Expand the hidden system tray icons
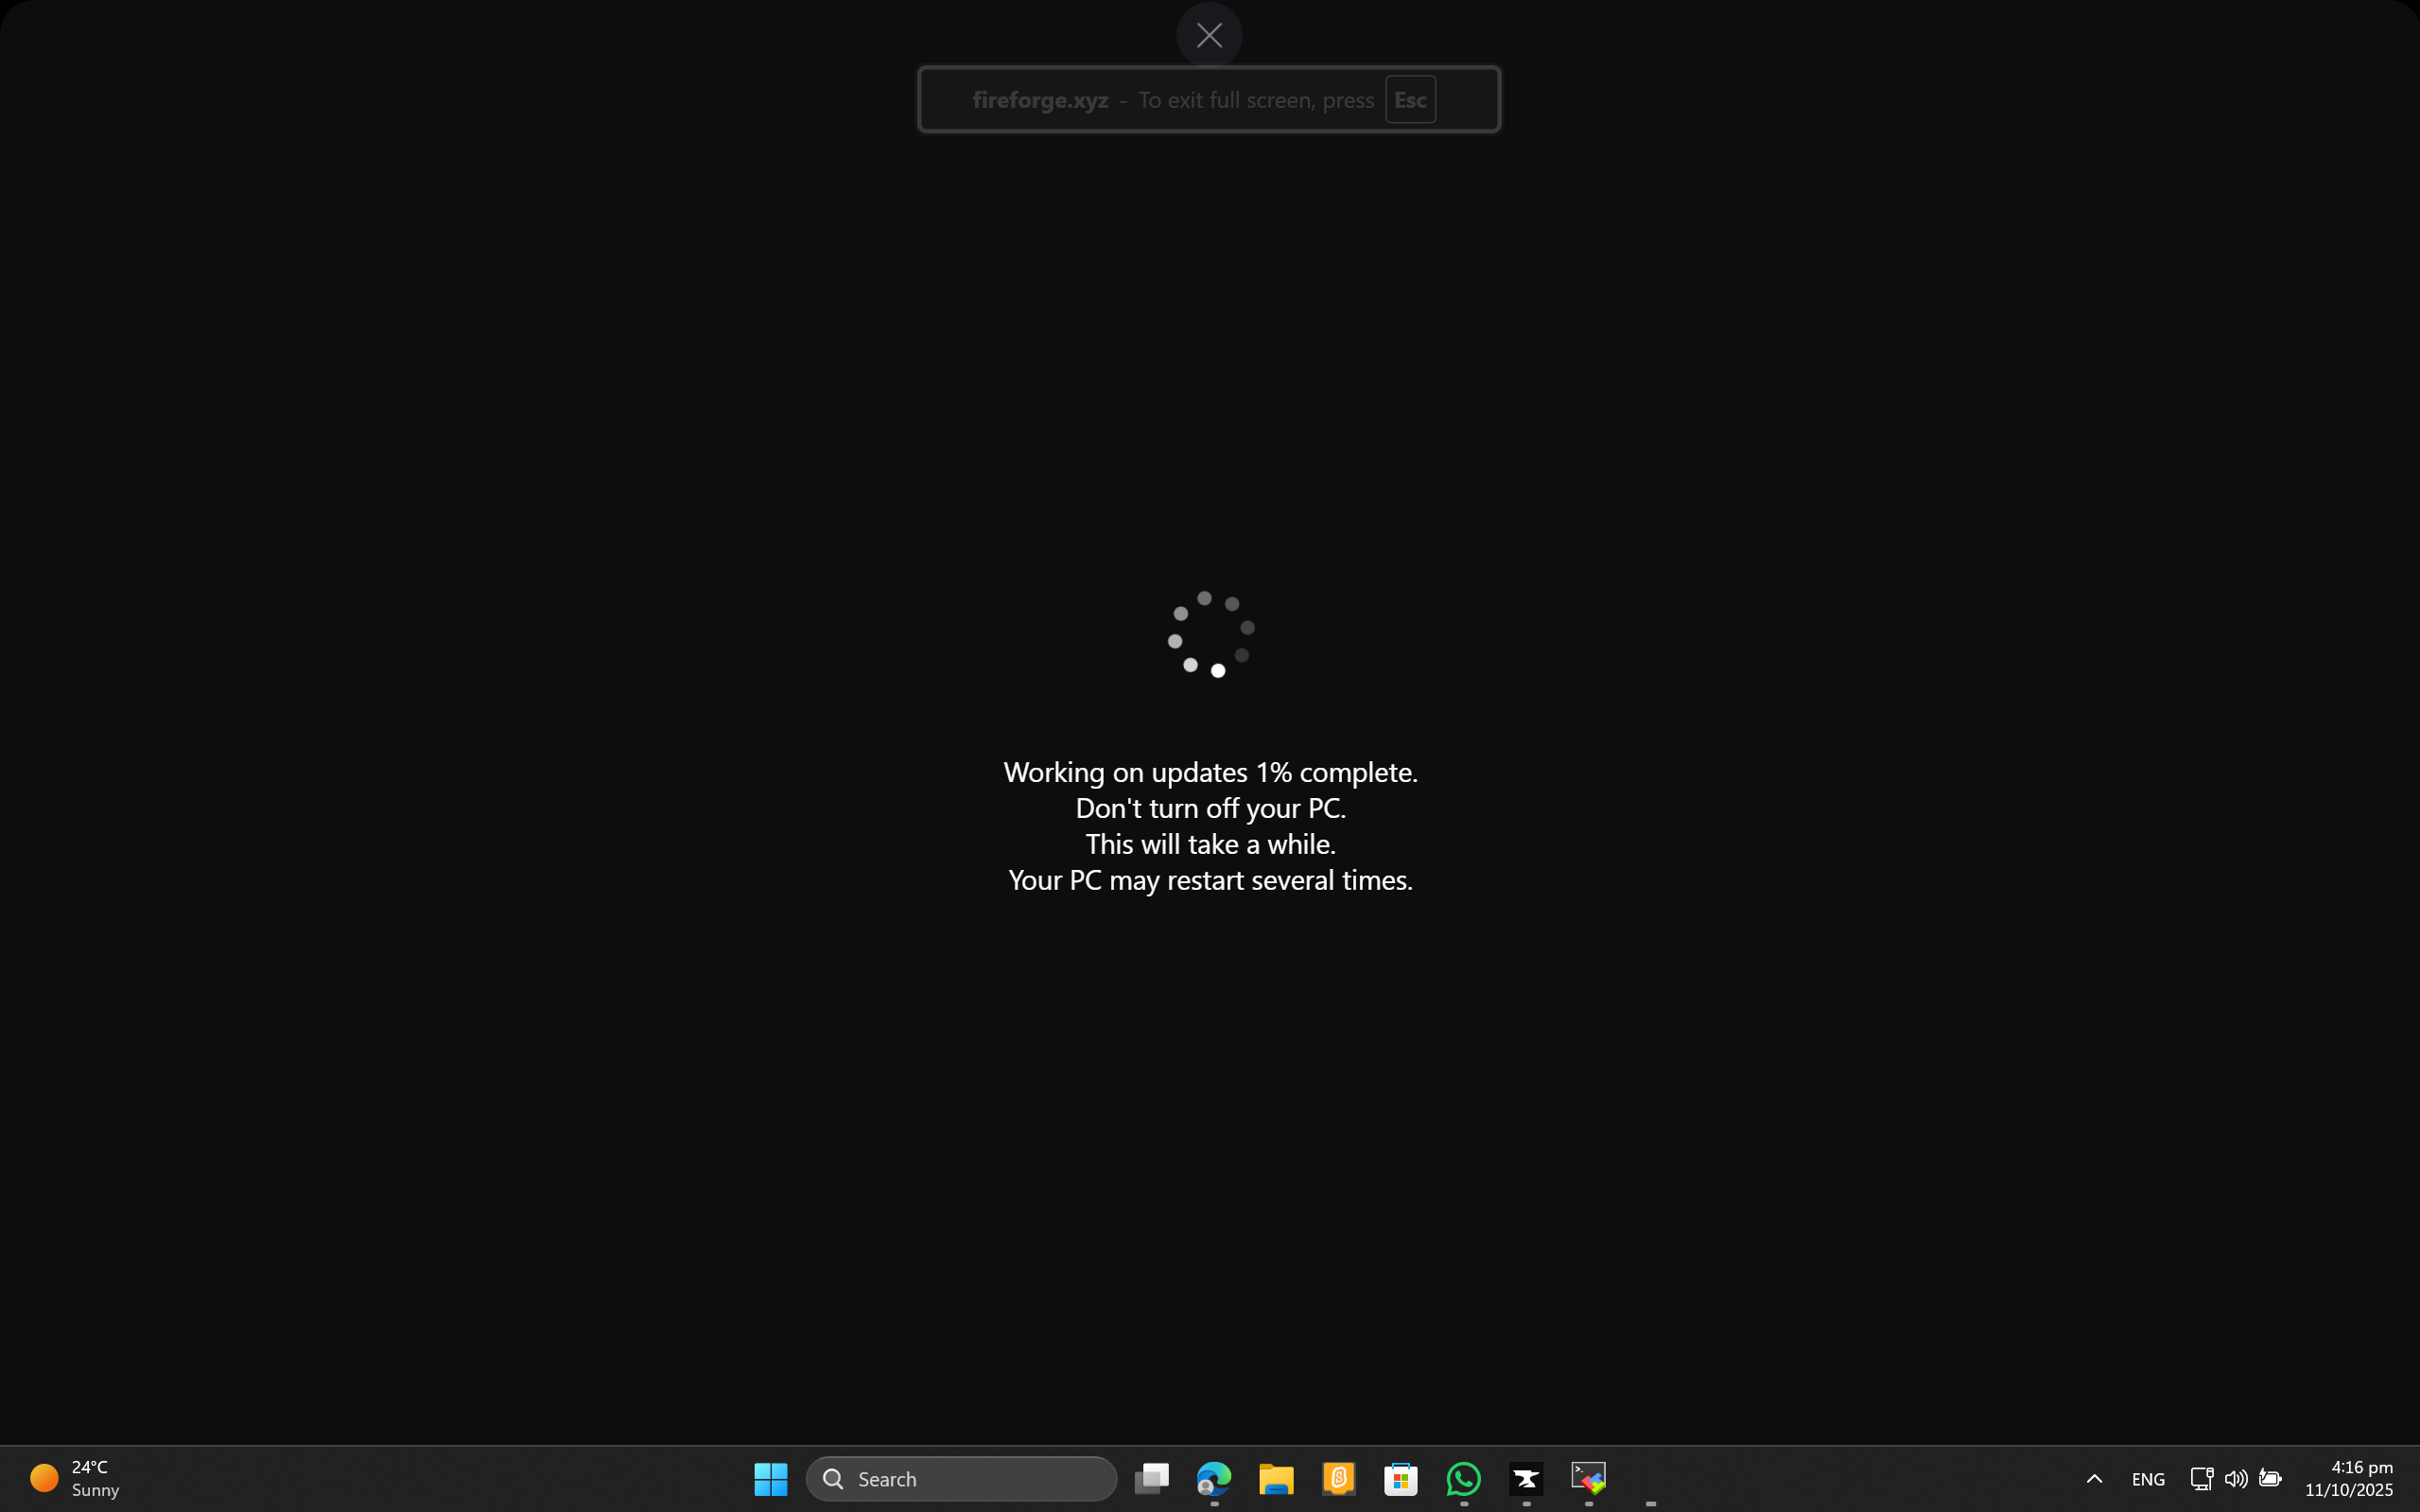Screen dimensions: 2420x1512 pos(2094,1478)
